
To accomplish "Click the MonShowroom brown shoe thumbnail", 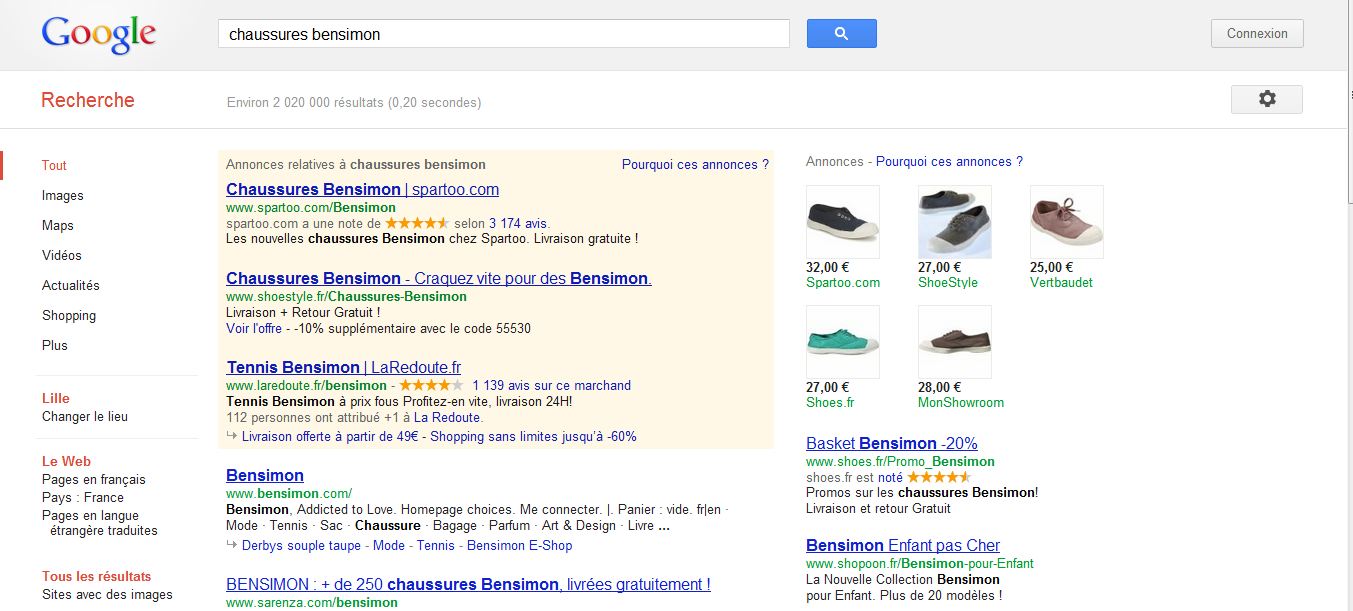I will coord(955,342).
